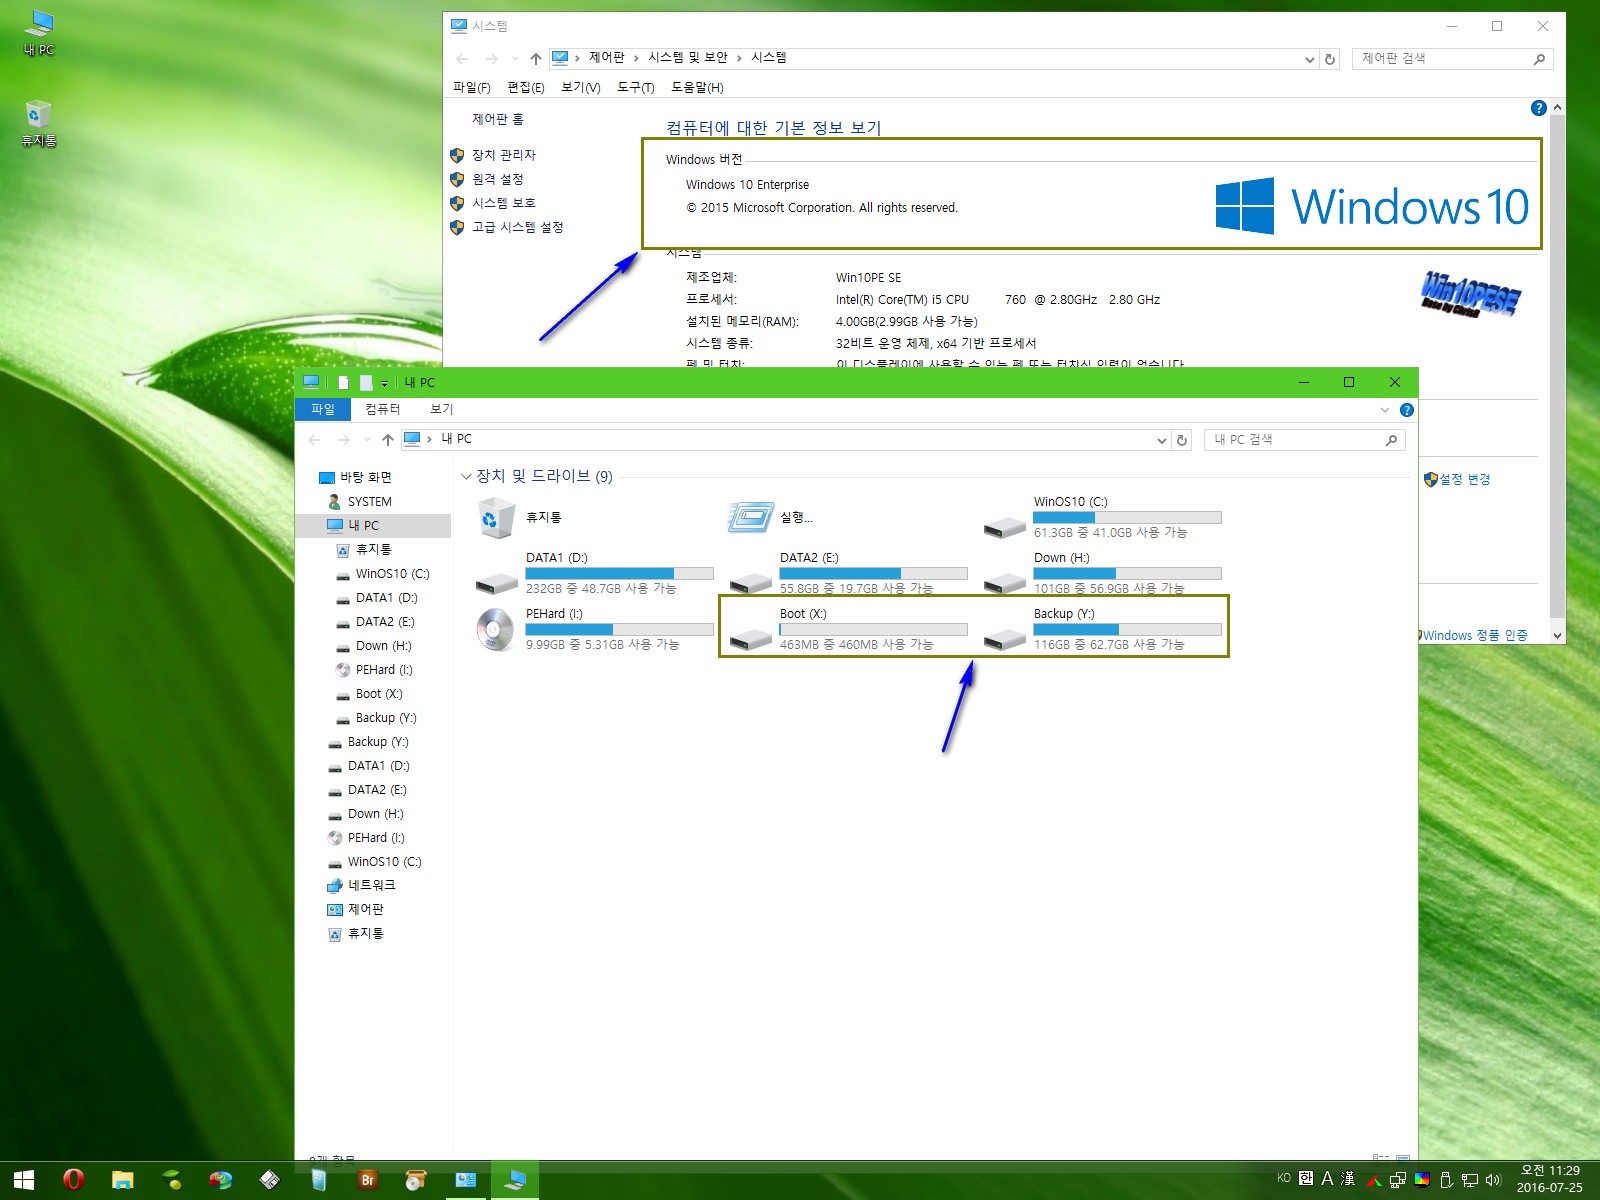Screen dimensions: 1600x1200
Task: Select 네트워크 in the navigation tree
Action: [x=371, y=885]
